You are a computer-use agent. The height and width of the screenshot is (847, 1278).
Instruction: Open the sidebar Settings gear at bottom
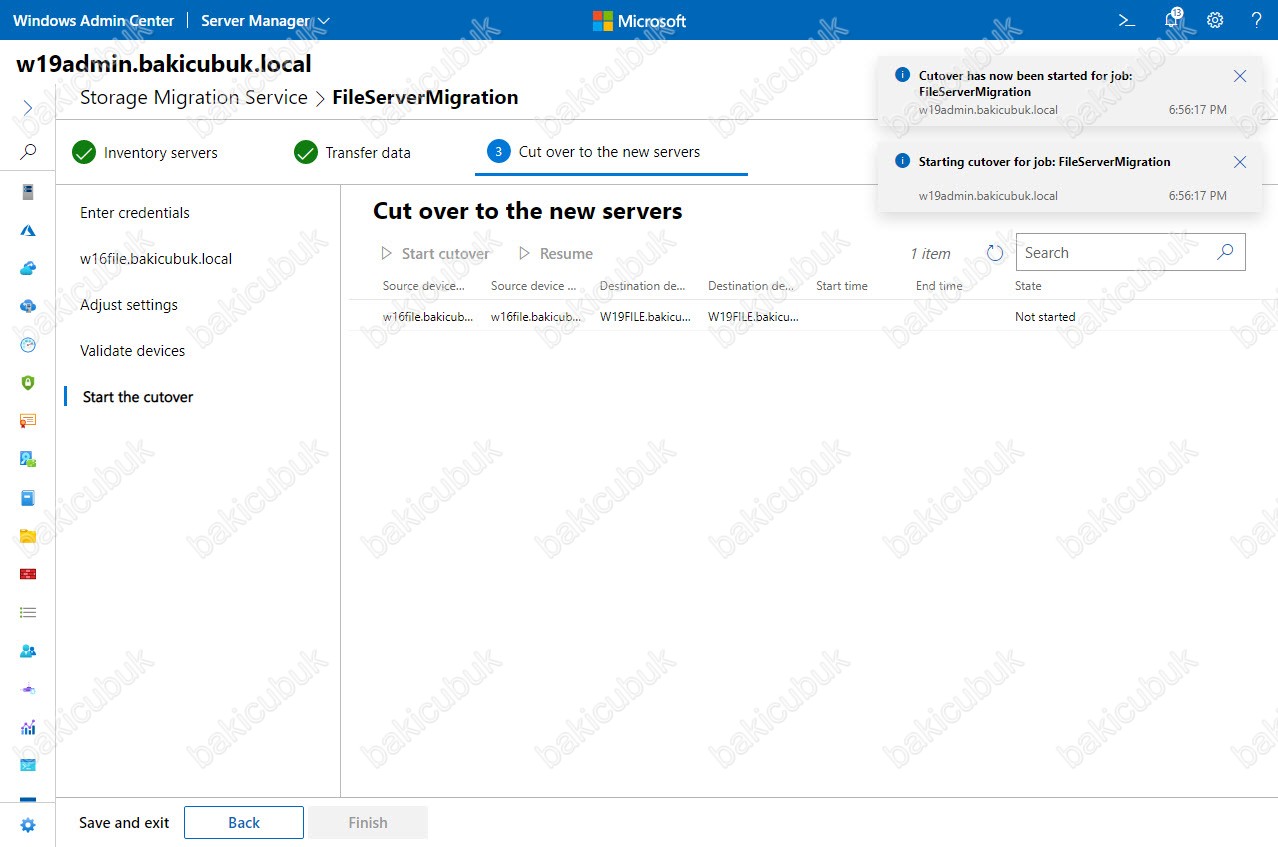point(28,825)
